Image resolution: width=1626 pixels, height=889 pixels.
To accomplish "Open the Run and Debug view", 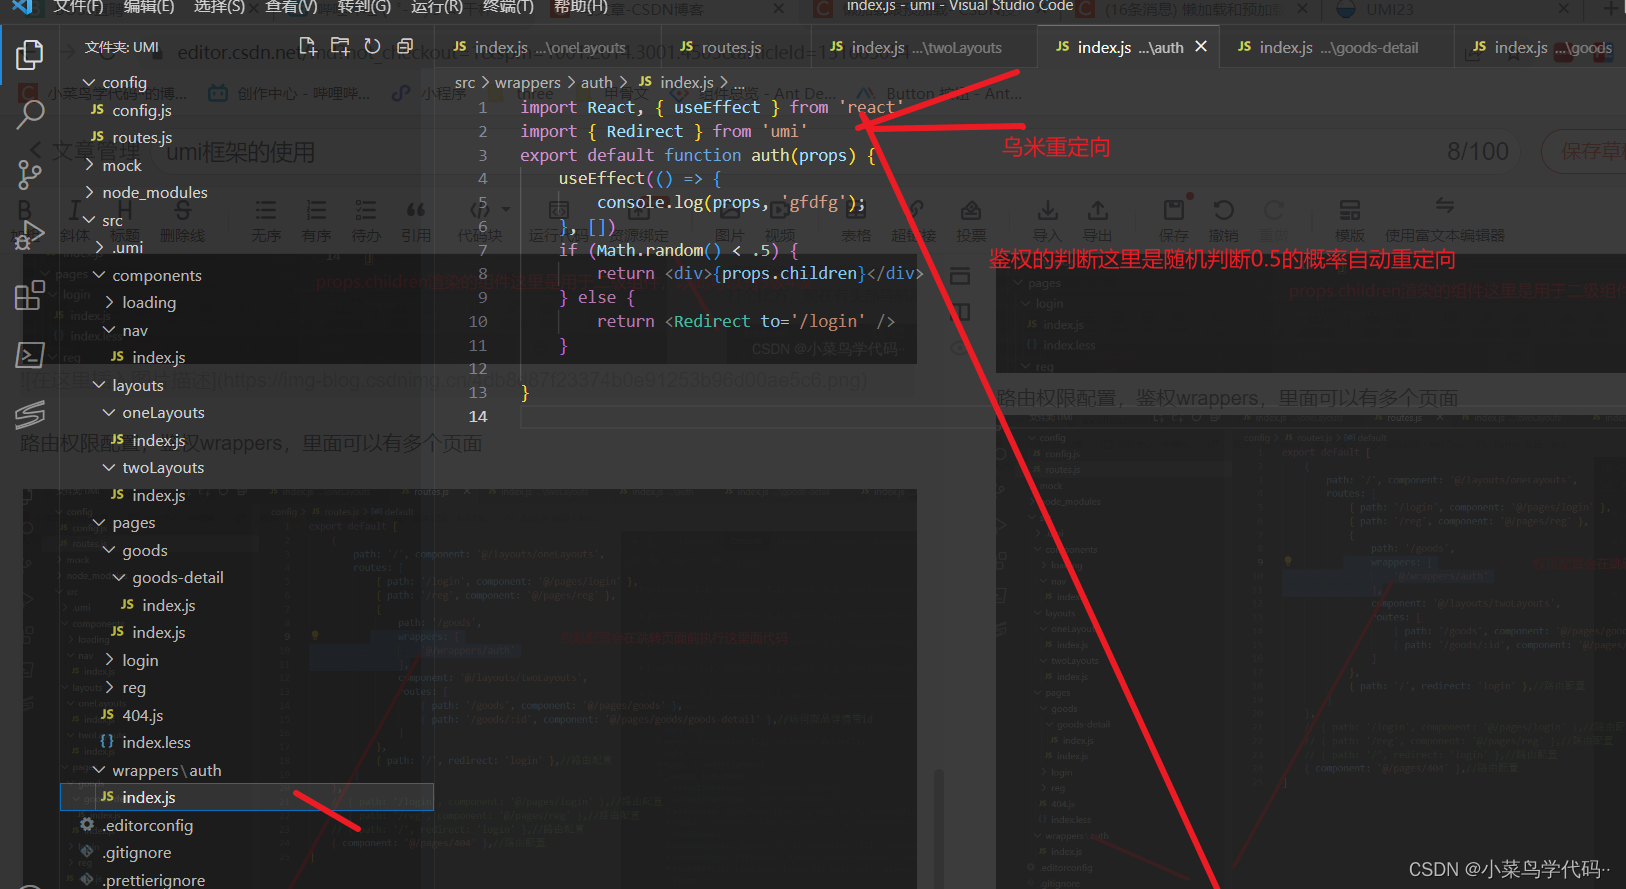I will click(x=30, y=235).
